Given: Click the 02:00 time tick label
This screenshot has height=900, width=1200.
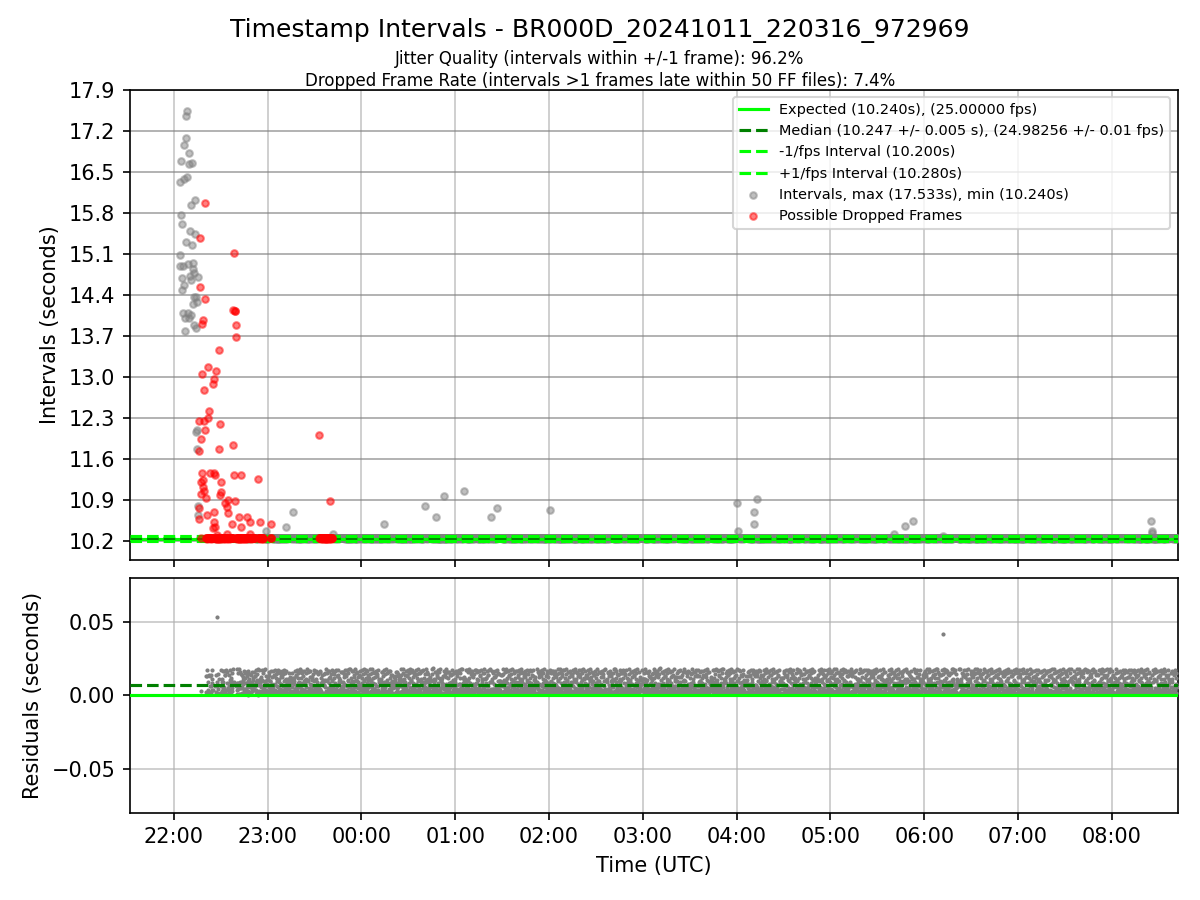Looking at the screenshot, I should click(549, 835).
